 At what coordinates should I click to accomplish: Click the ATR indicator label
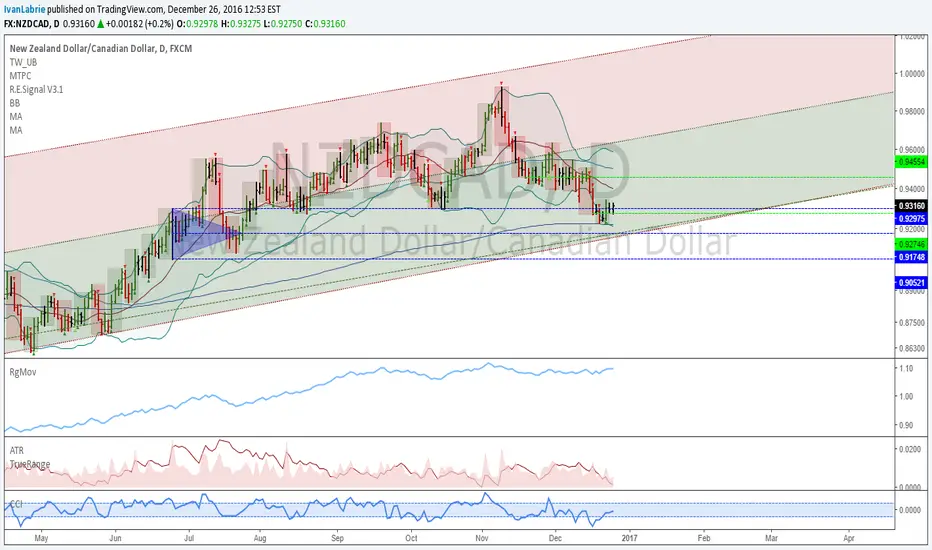[17, 450]
